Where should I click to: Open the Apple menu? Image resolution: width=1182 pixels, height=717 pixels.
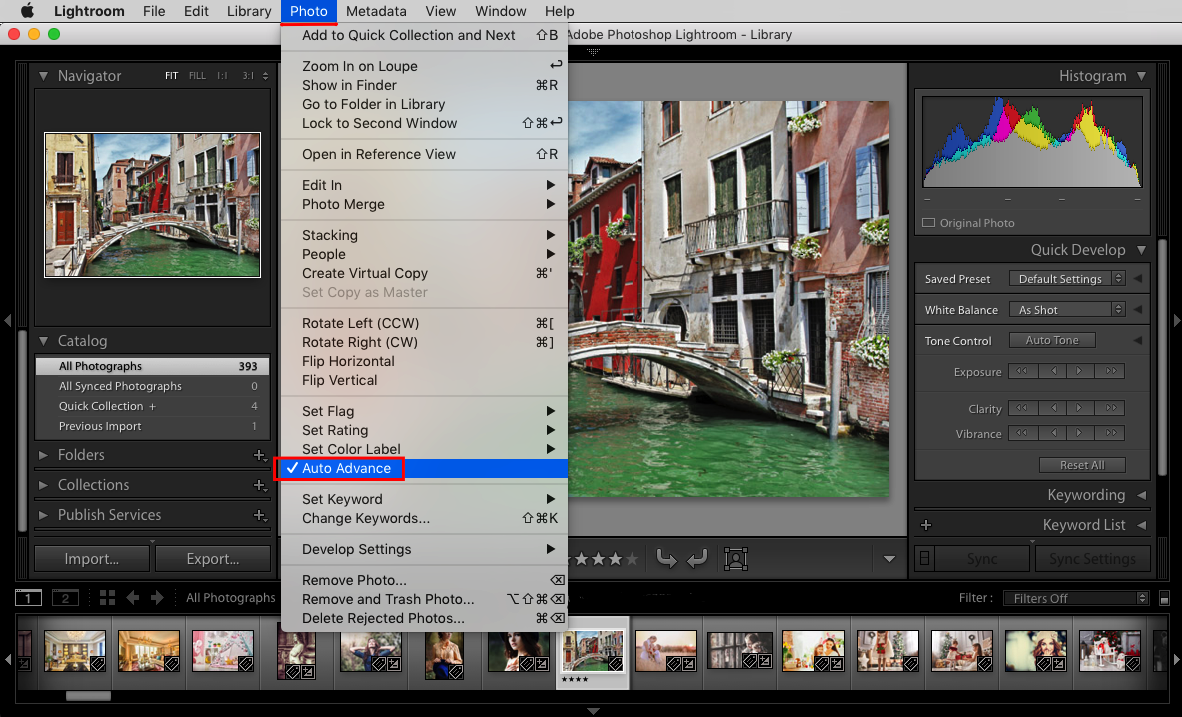click(28, 11)
